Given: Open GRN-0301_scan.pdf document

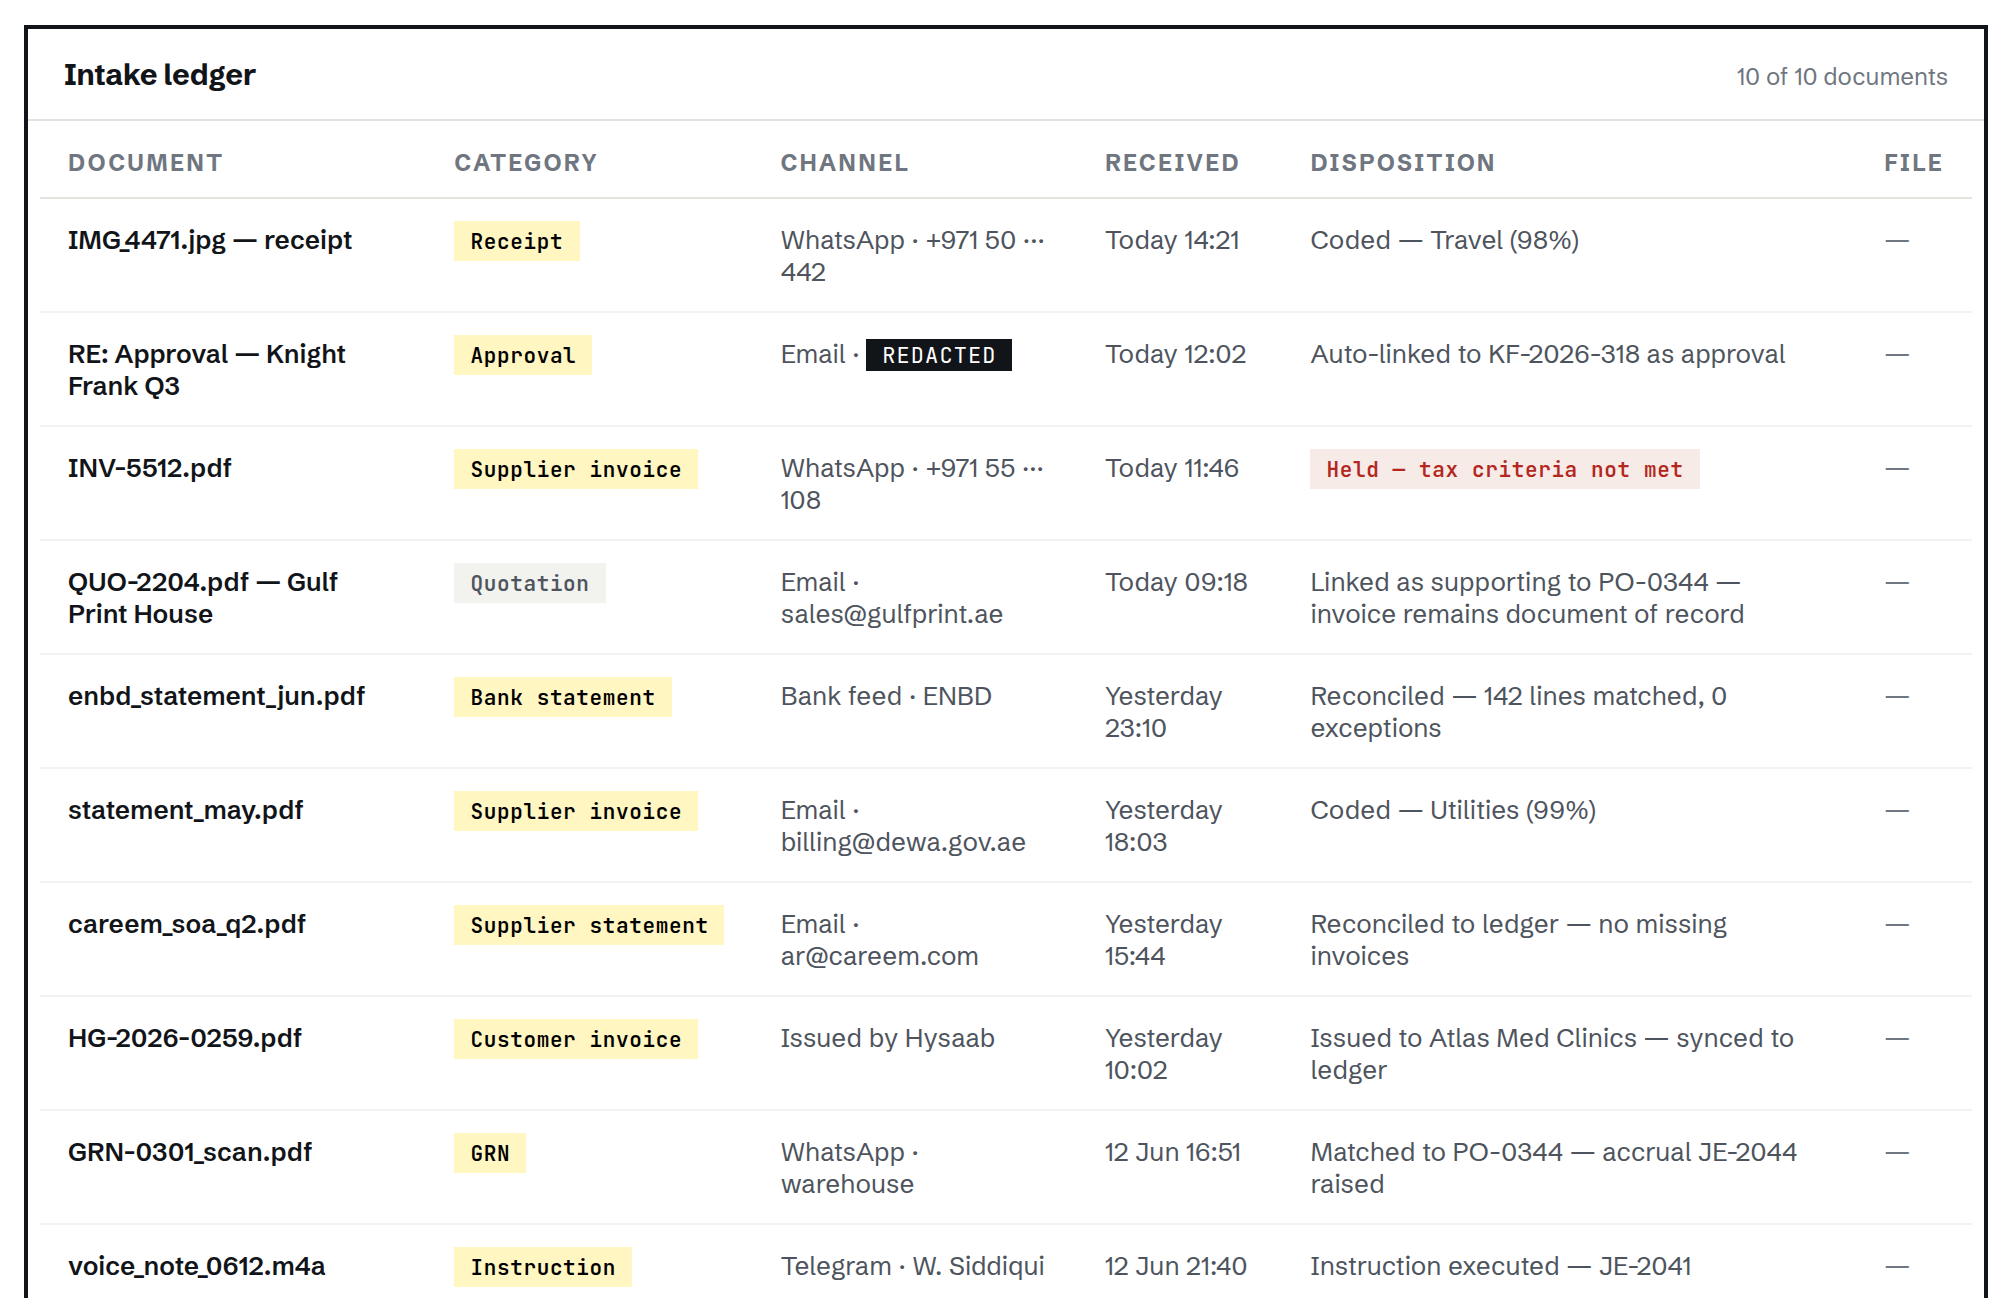Looking at the screenshot, I should (189, 1152).
